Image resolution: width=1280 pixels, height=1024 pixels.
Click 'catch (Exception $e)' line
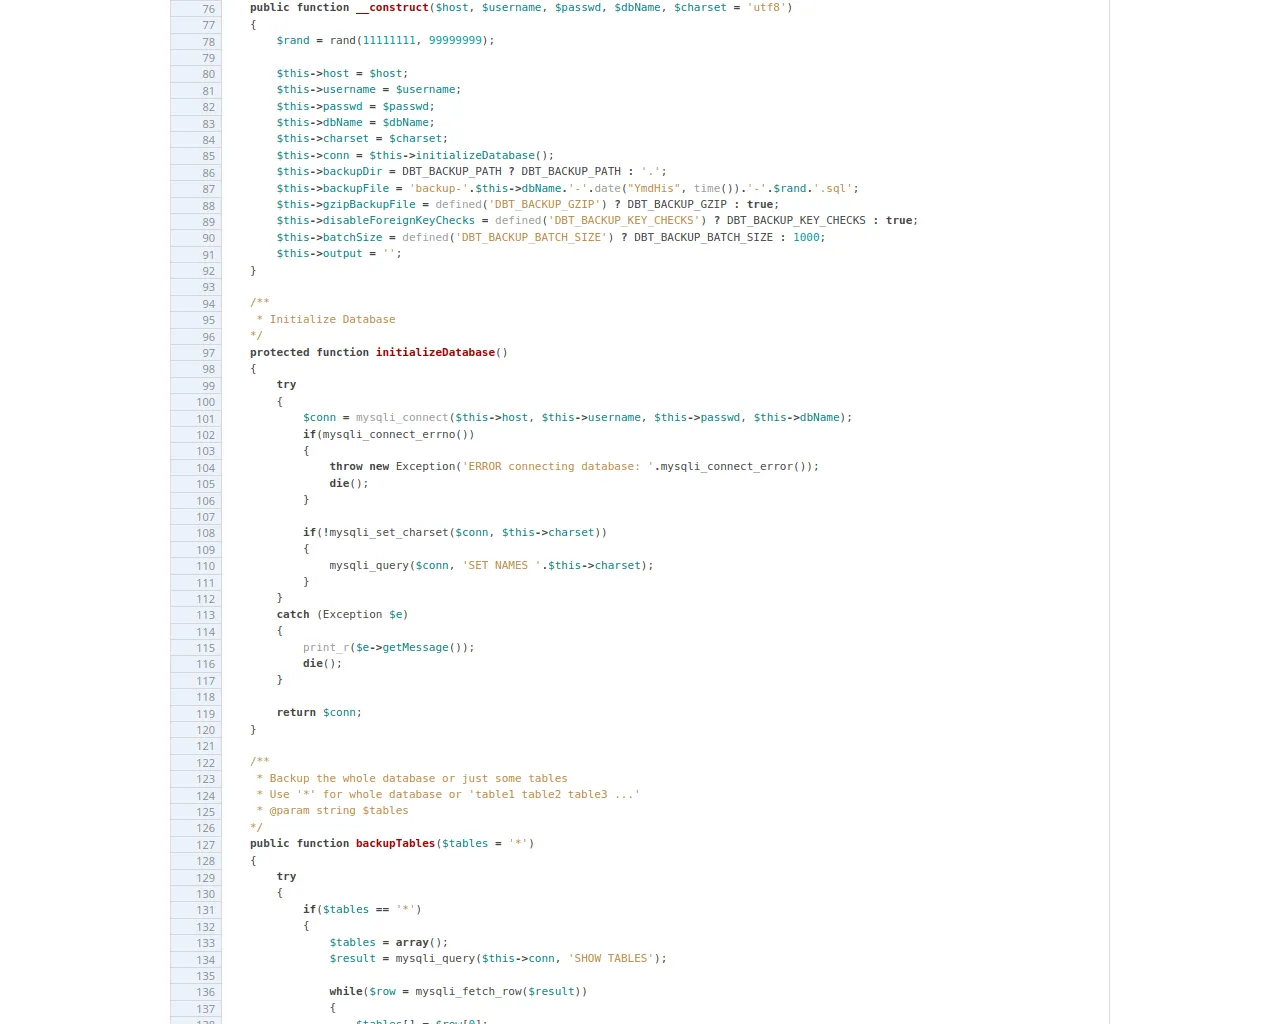click(343, 615)
